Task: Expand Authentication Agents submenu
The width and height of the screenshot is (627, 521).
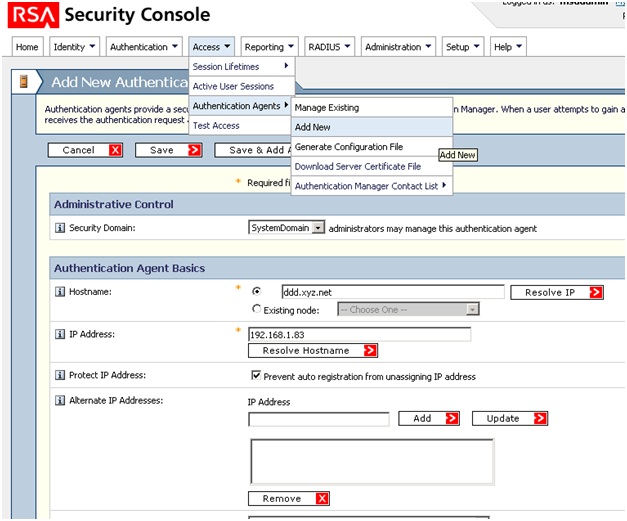Action: (x=240, y=106)
